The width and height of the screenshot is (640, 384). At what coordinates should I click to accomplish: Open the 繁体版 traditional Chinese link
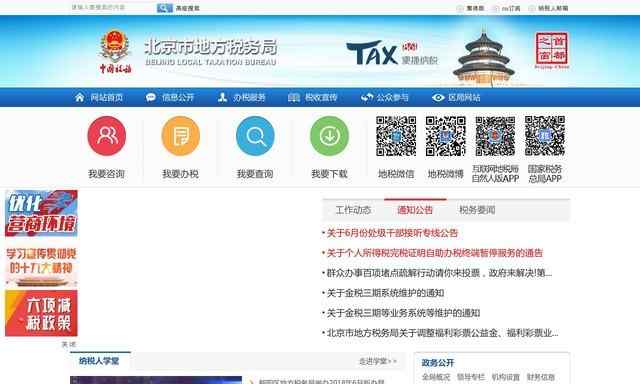point(475,8)
